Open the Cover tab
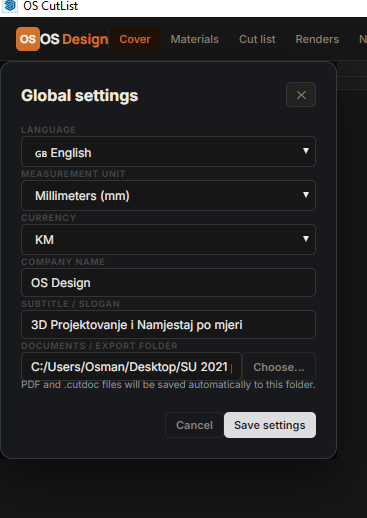 [x=135, y=39]
